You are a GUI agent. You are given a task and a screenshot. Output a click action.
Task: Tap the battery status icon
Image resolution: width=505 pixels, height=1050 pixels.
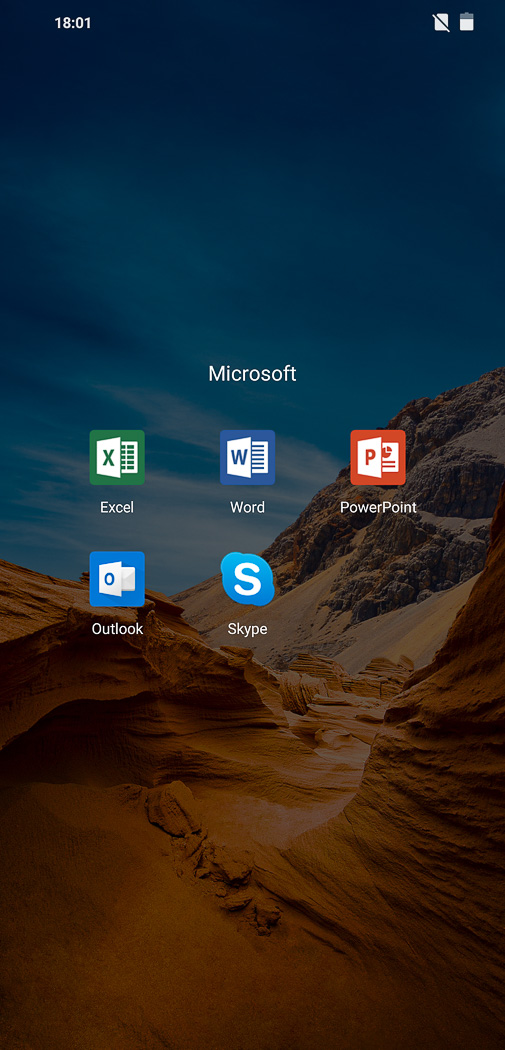[467, 22]
